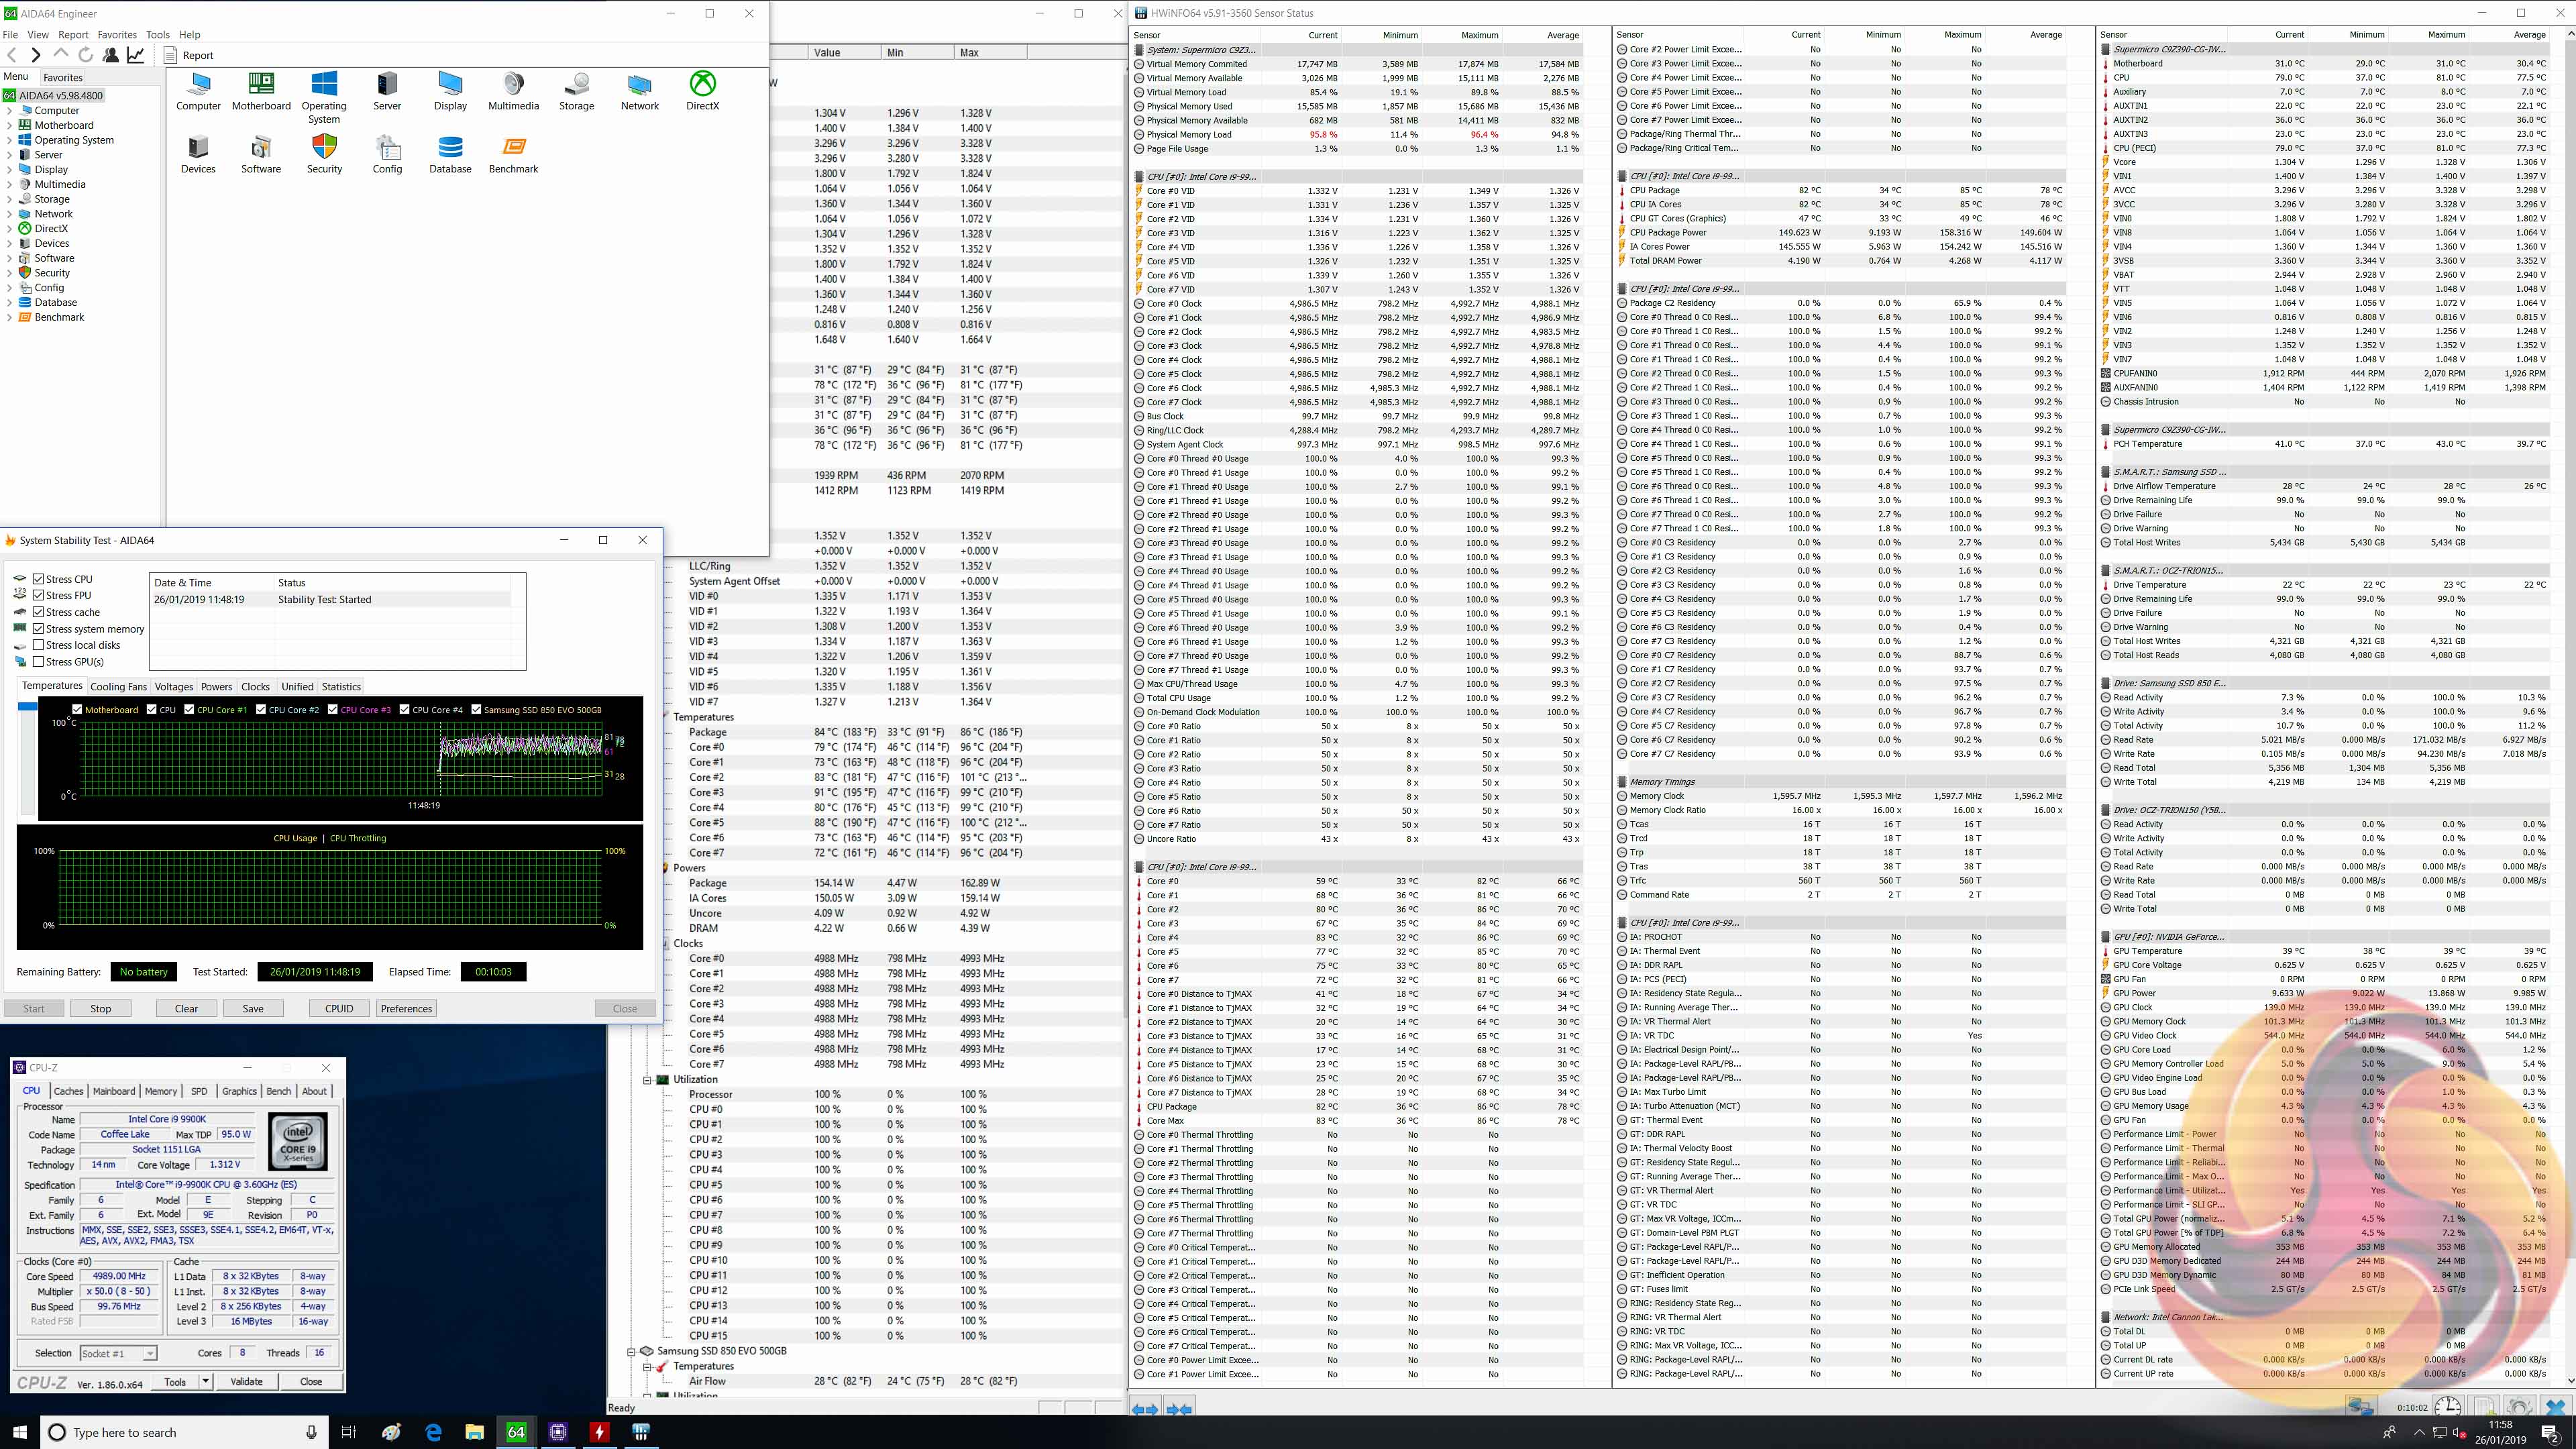
Task: Click the AIDA64 refresh toolbar icon
Action: pos(86,55)
